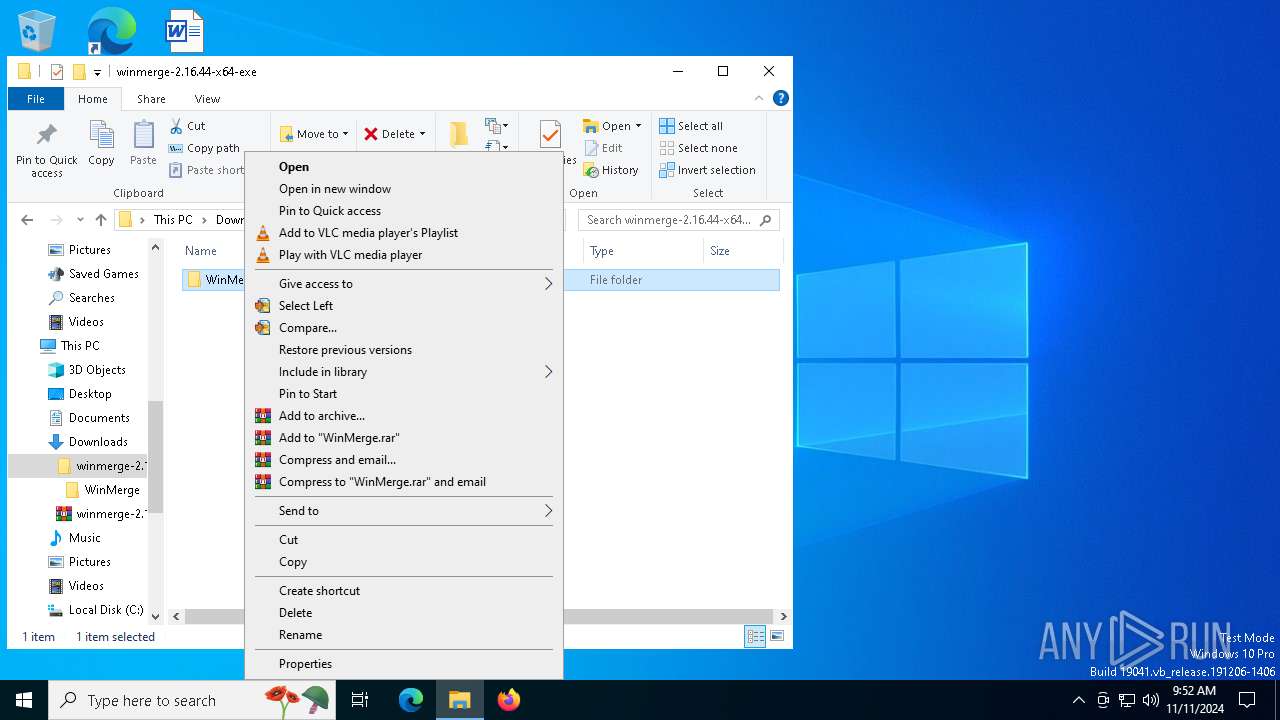Image resolution: width=1280 pixels, height=720 pixels.
Task: Choose Compress and email...
Action: tap(403, 460)
